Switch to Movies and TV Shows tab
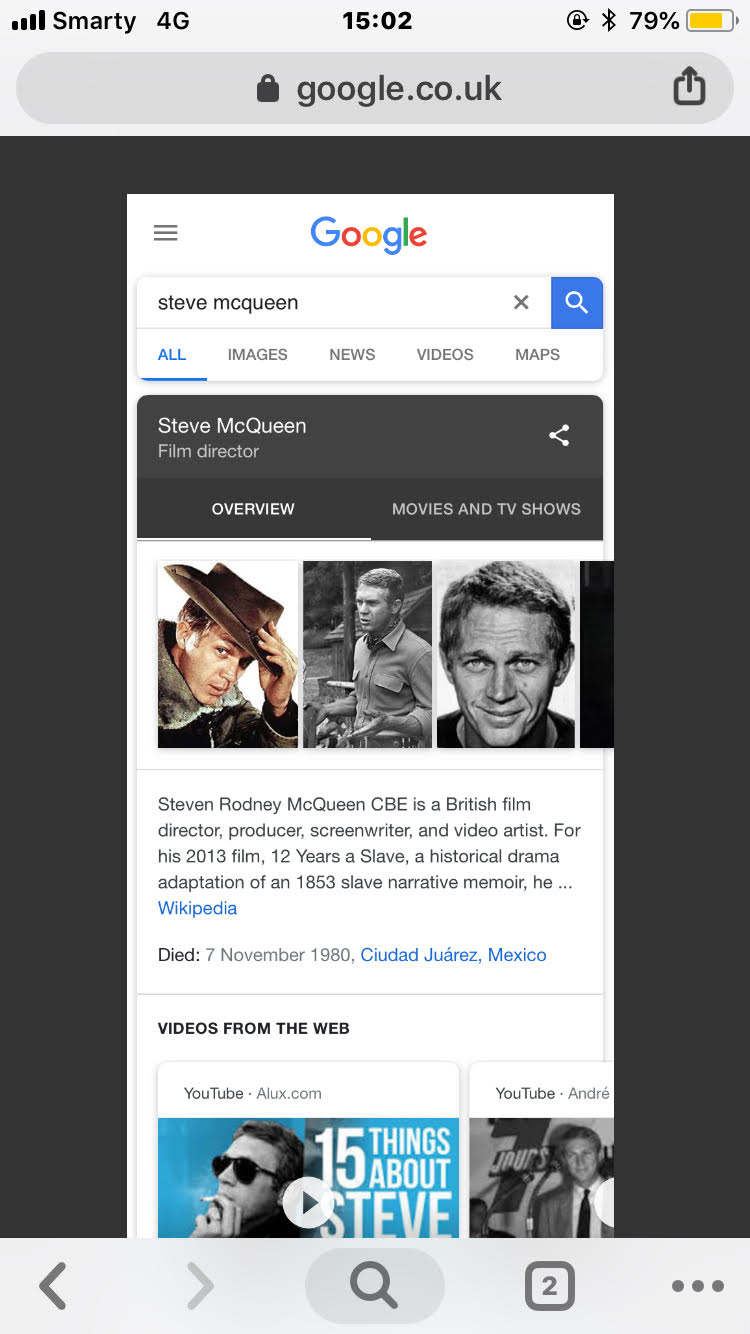The width and height of the screenshot is (750, 1334). tap(486, 509)
